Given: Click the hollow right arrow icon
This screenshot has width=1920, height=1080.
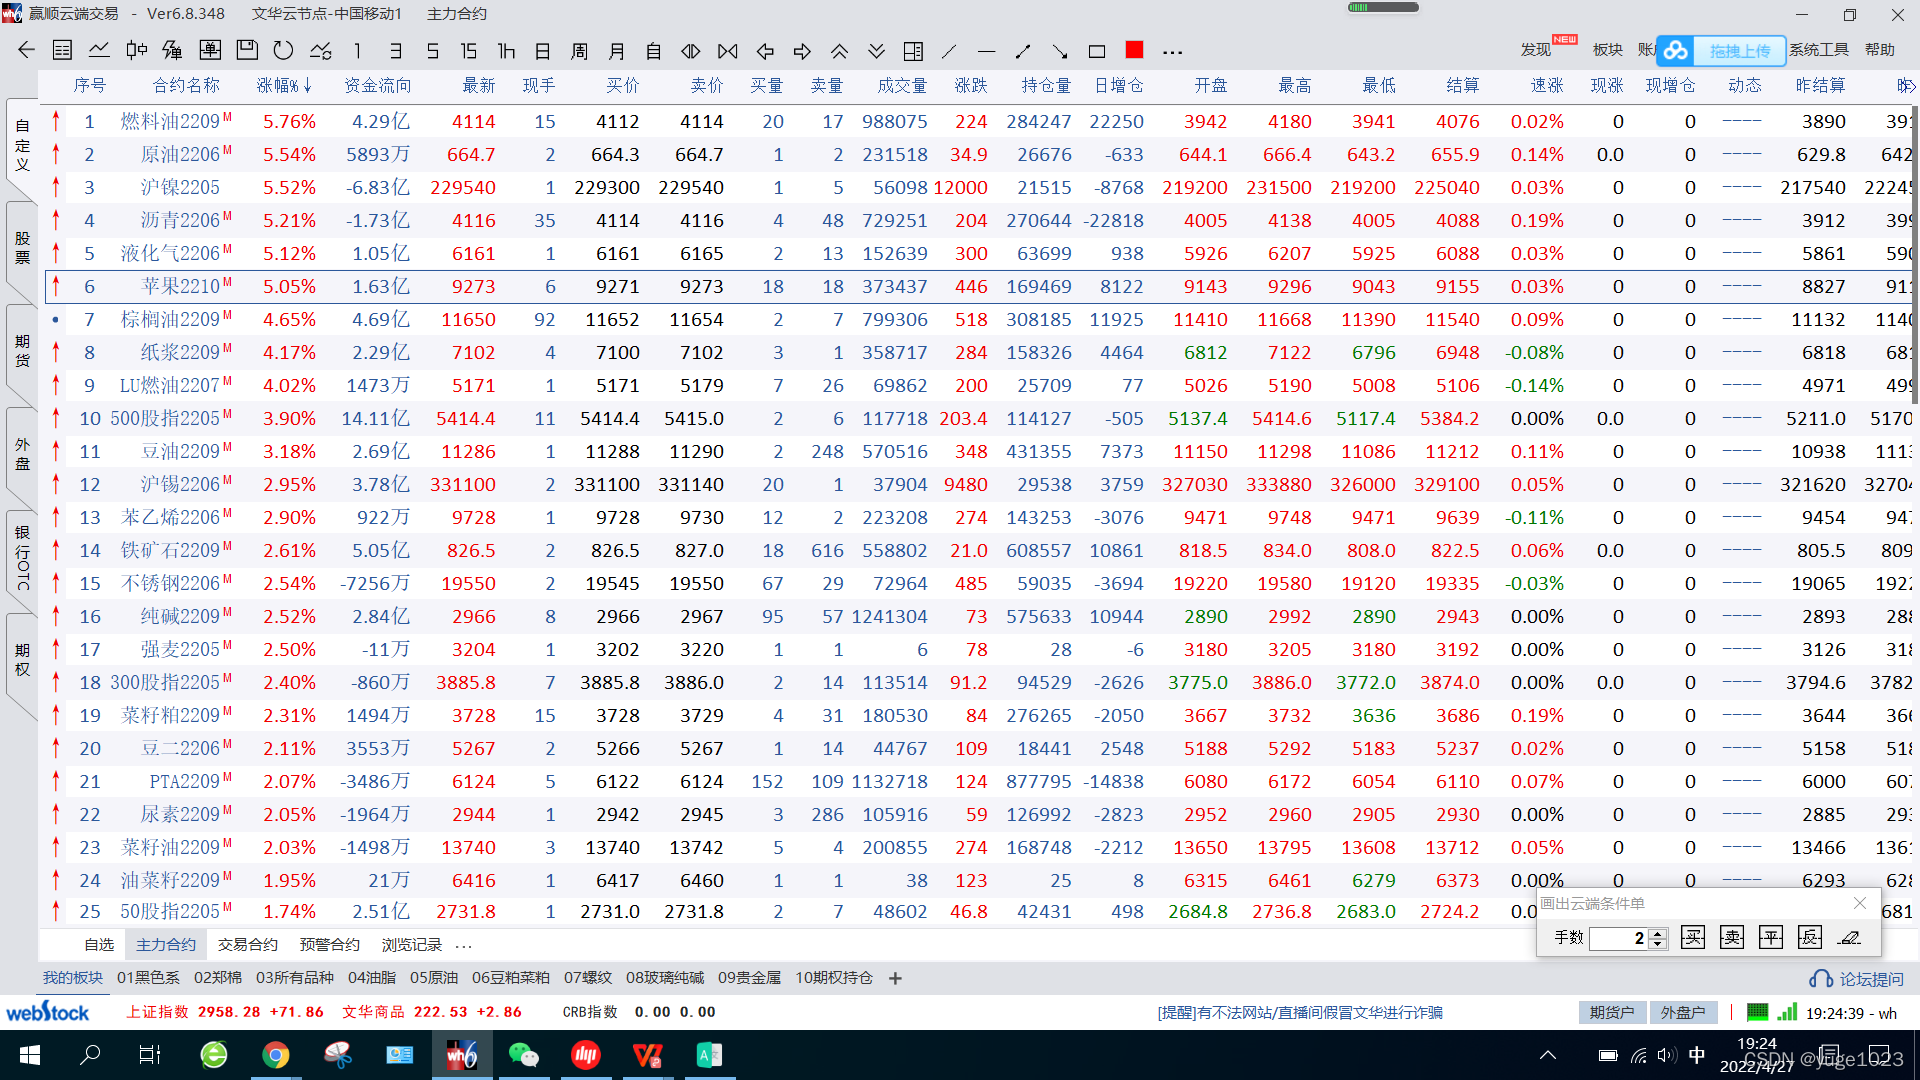Looking at the screenshot, I should (802, 51).
